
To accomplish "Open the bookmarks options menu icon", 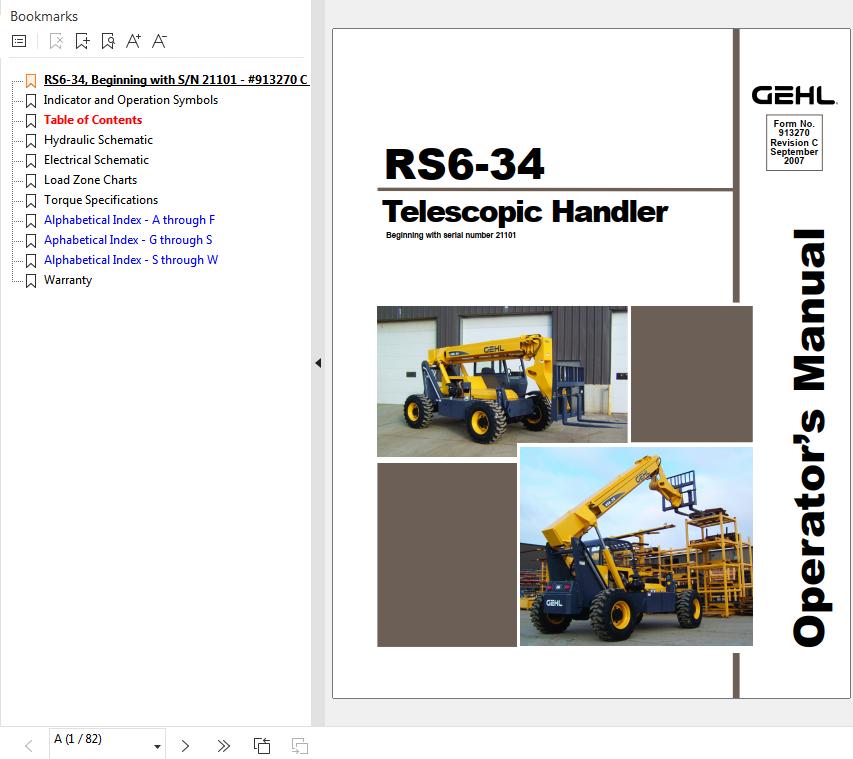I will [18, 41].
